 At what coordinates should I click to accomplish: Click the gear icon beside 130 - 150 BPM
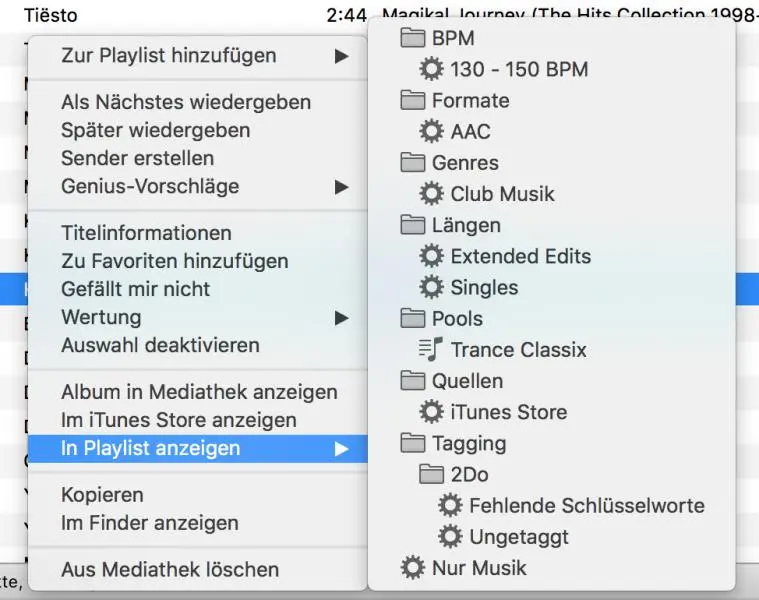coord(431,69)
